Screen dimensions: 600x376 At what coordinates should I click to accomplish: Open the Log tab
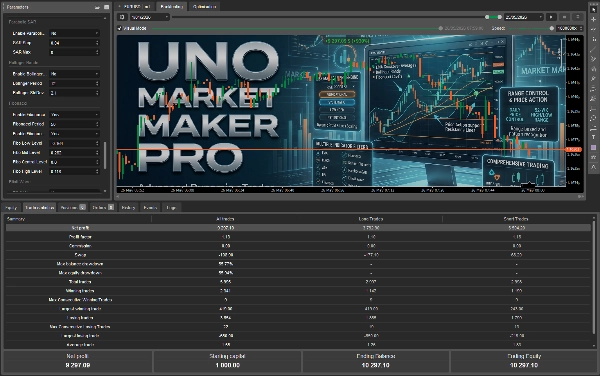click(x=171, y=207)
